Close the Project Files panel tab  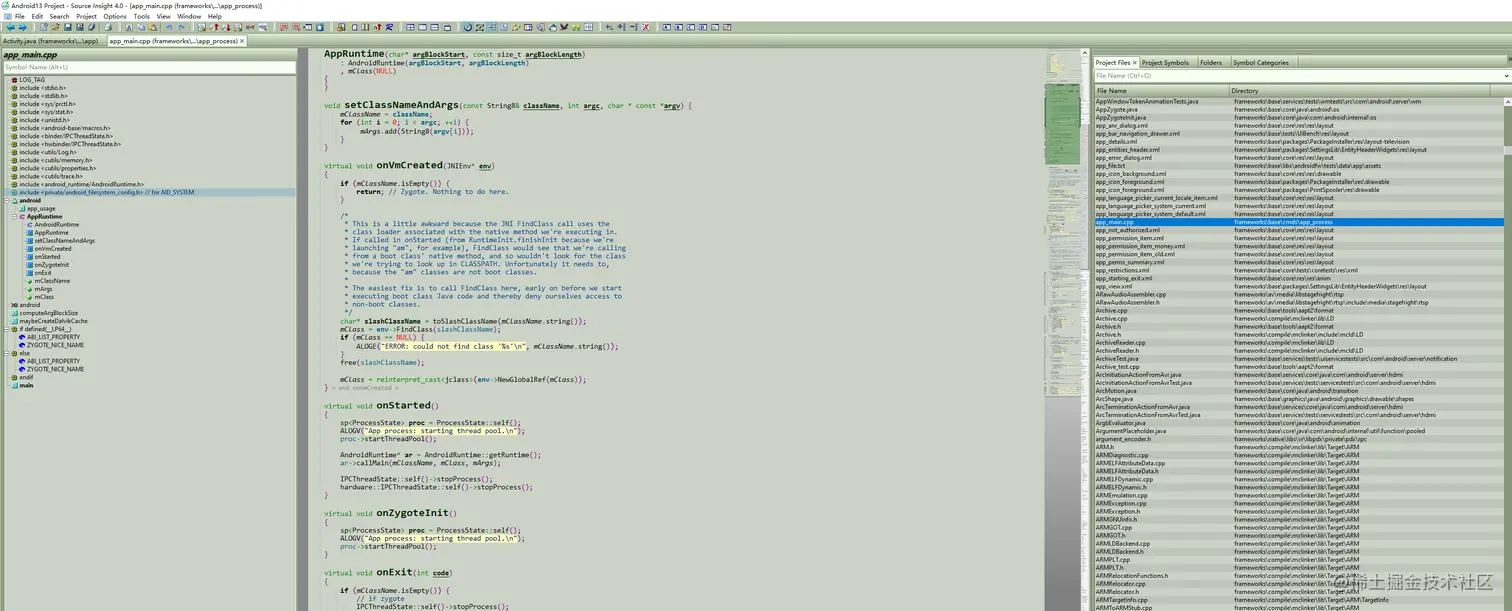(x=1135, y=62)
